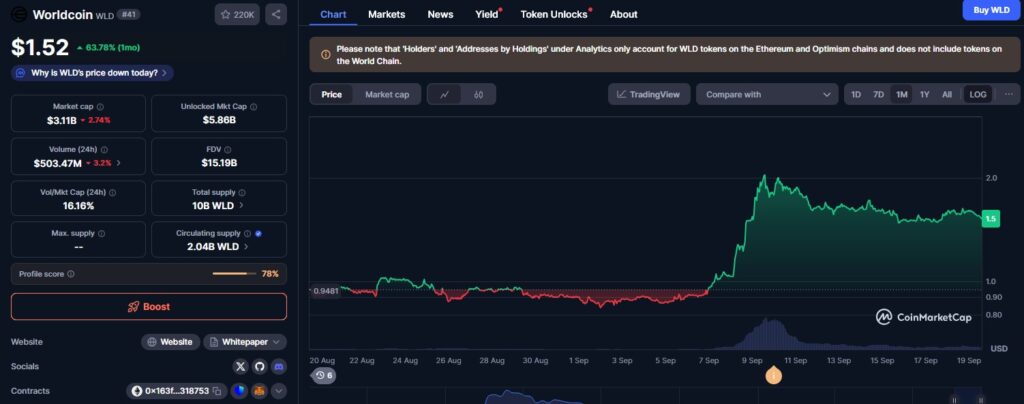Click the blue shield wallet icon in Contracts
The width and height of the screenshot is (1024, 404).
239,391
